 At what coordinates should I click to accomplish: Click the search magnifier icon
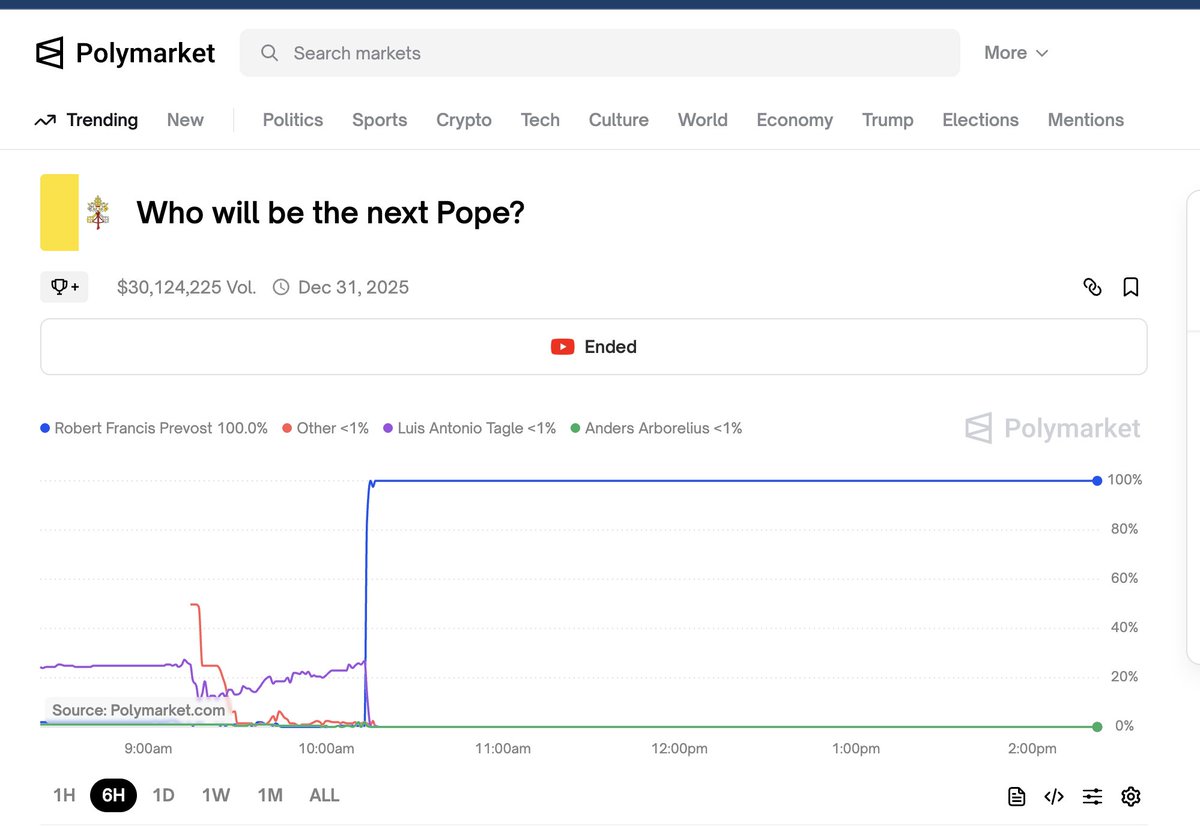[x=269, y=53]
